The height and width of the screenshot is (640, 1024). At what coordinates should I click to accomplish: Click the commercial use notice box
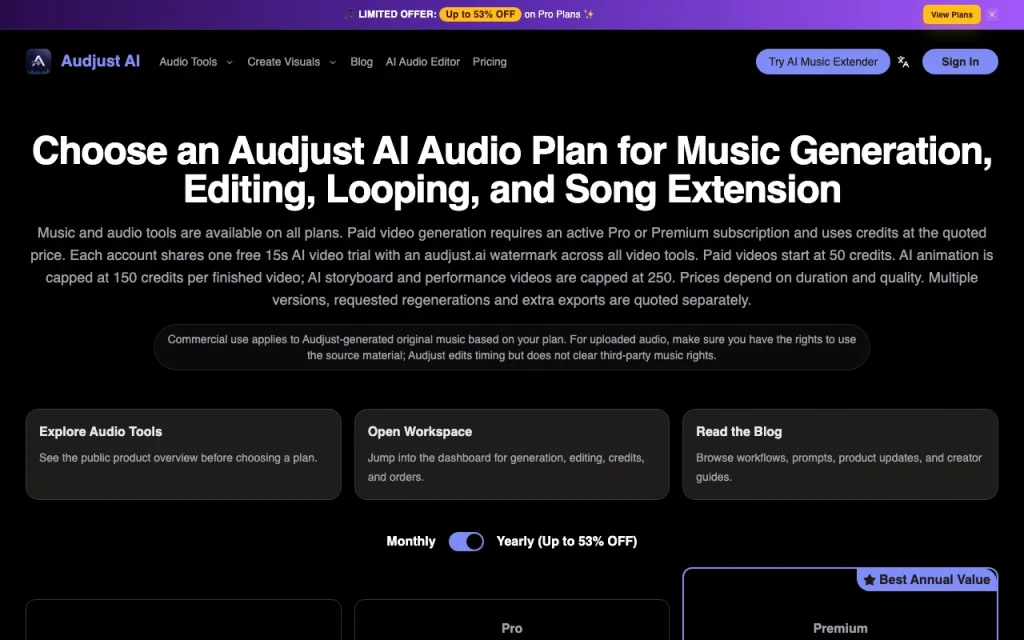[512, 347]
